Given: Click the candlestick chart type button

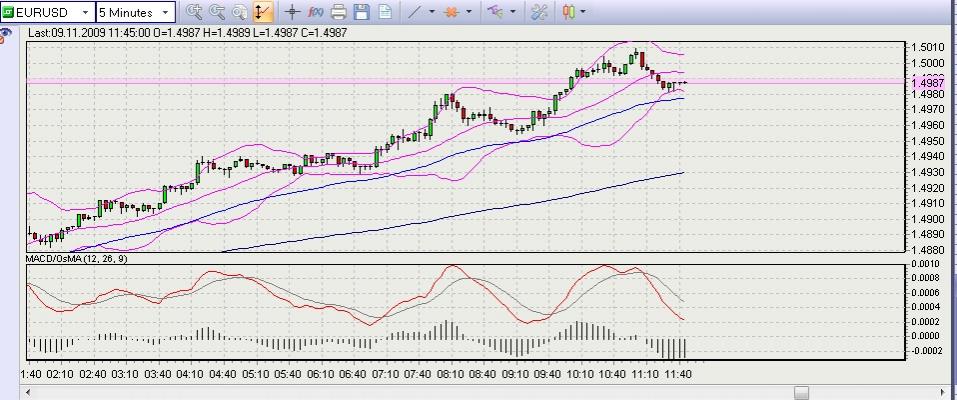Looking at the screenshot, I should pos(569,12).
